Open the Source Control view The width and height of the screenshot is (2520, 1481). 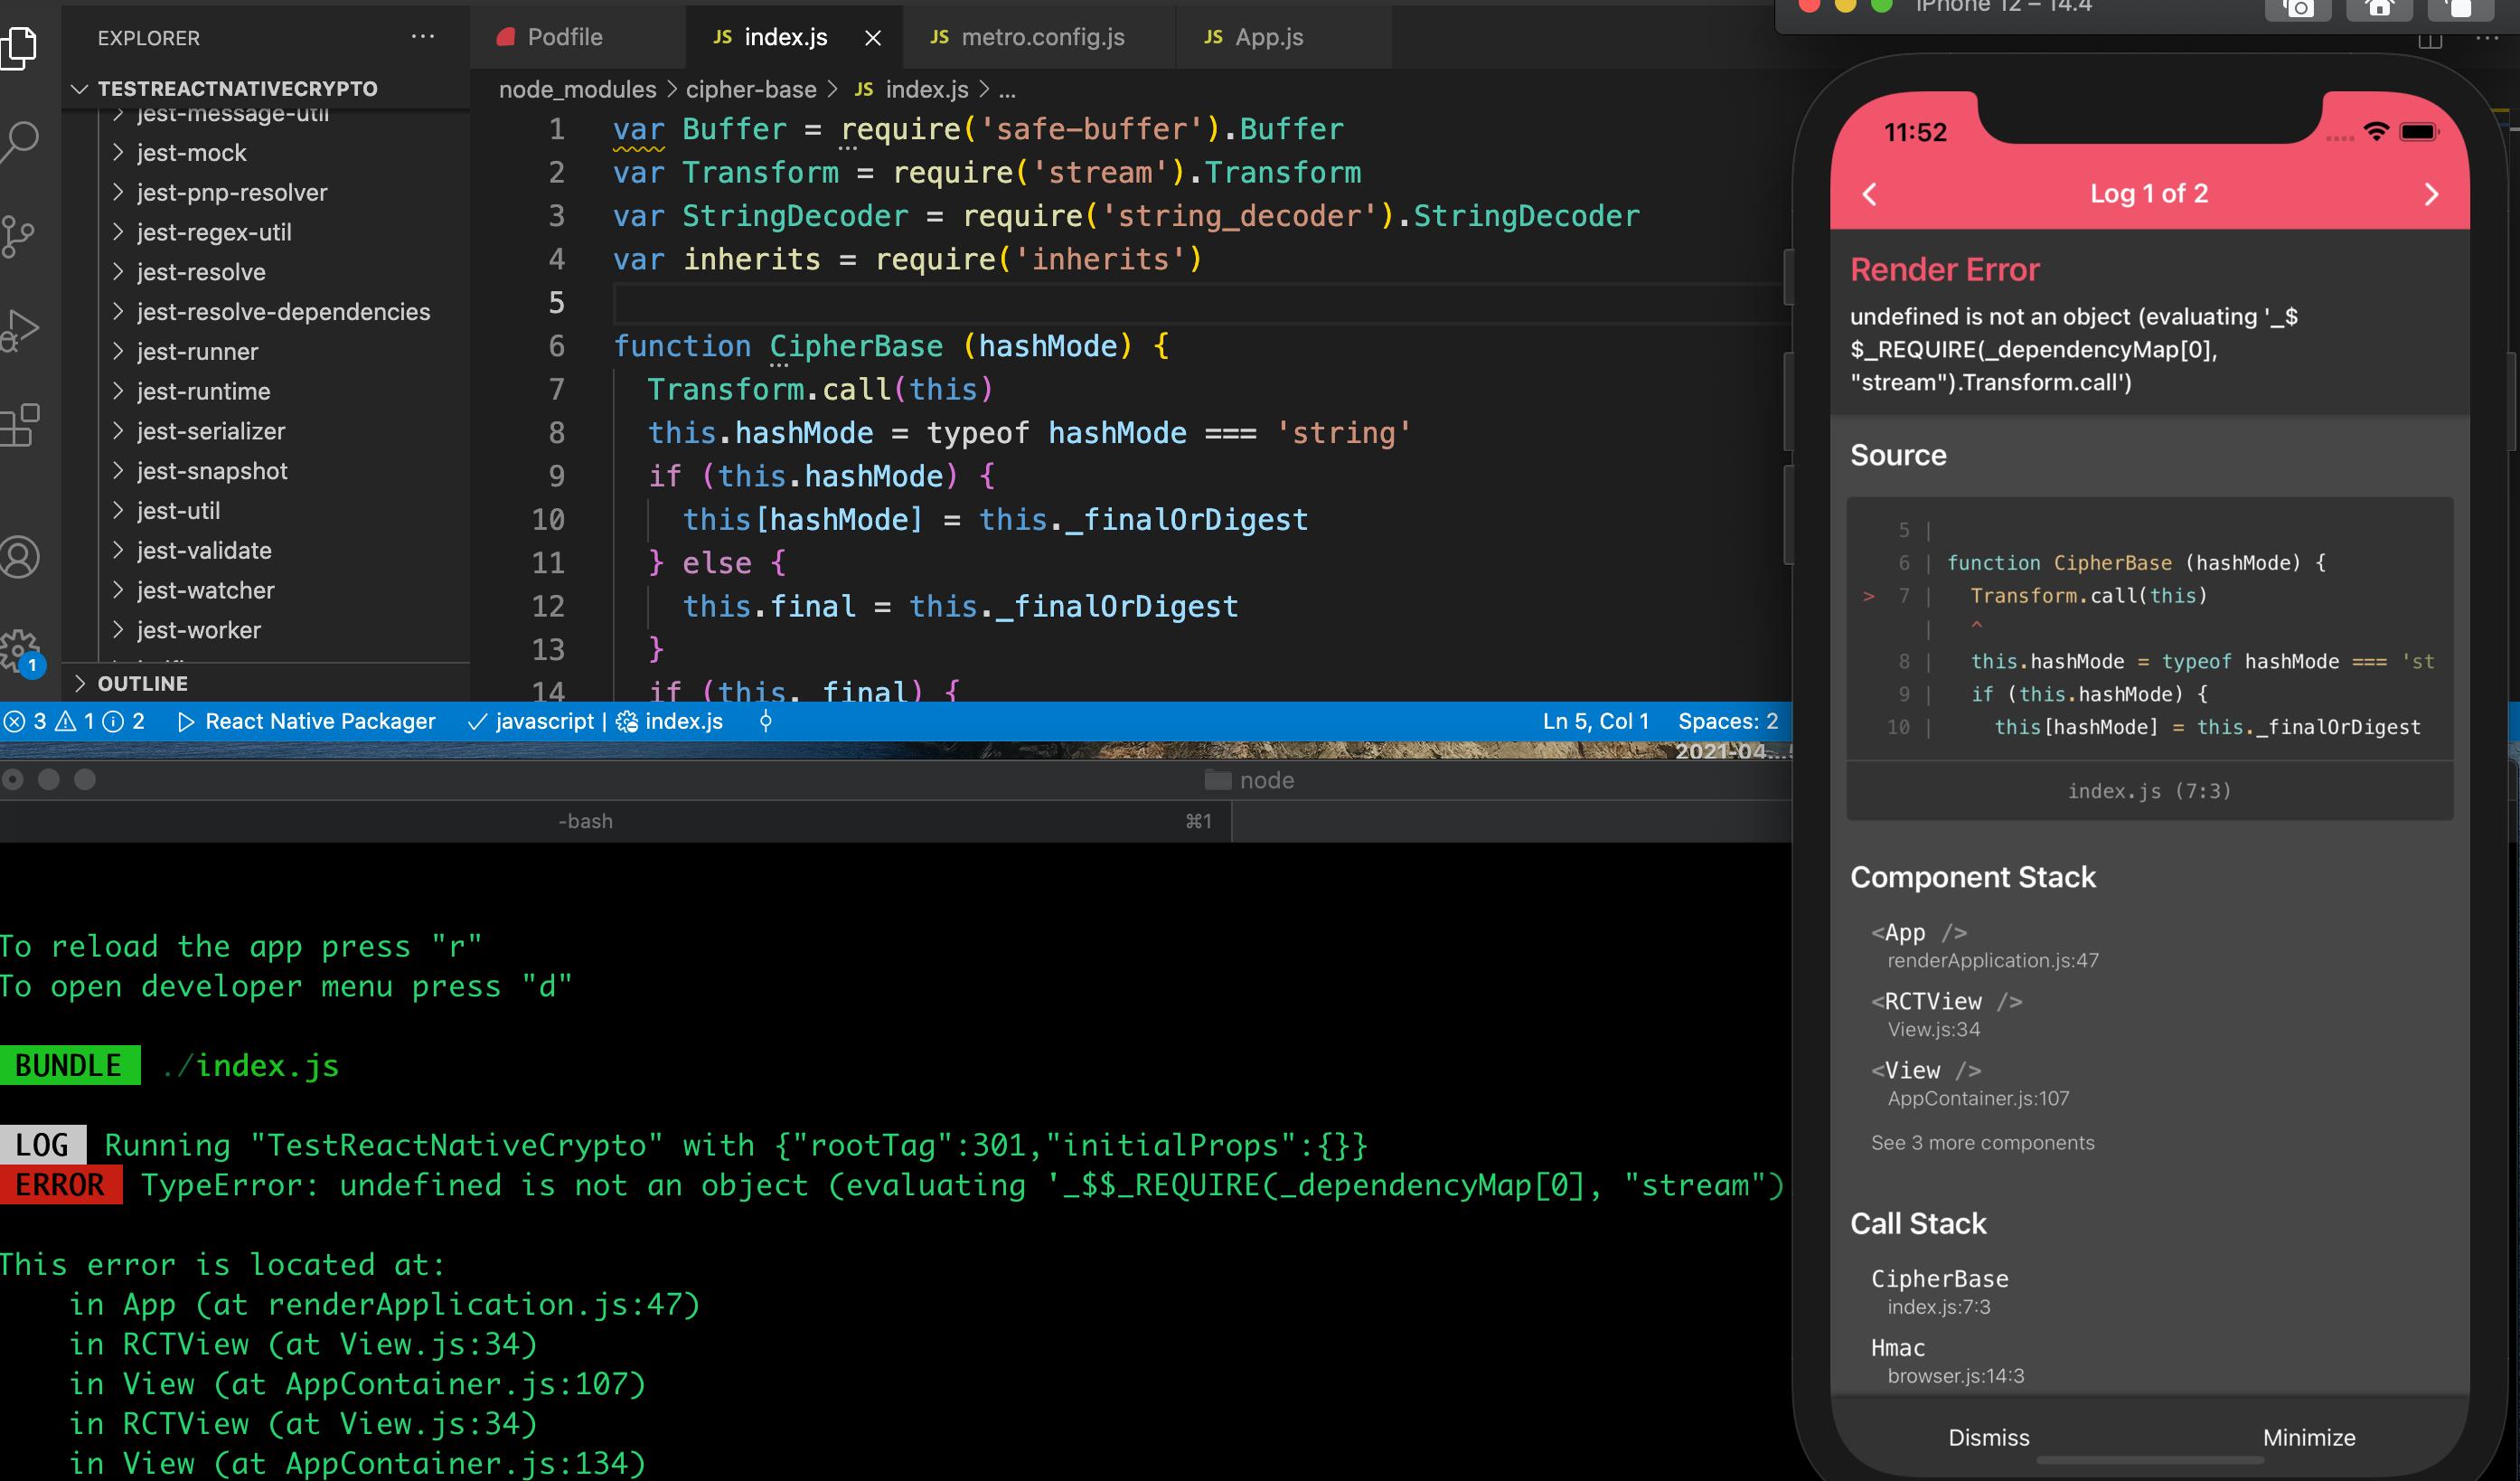point(18,236)
